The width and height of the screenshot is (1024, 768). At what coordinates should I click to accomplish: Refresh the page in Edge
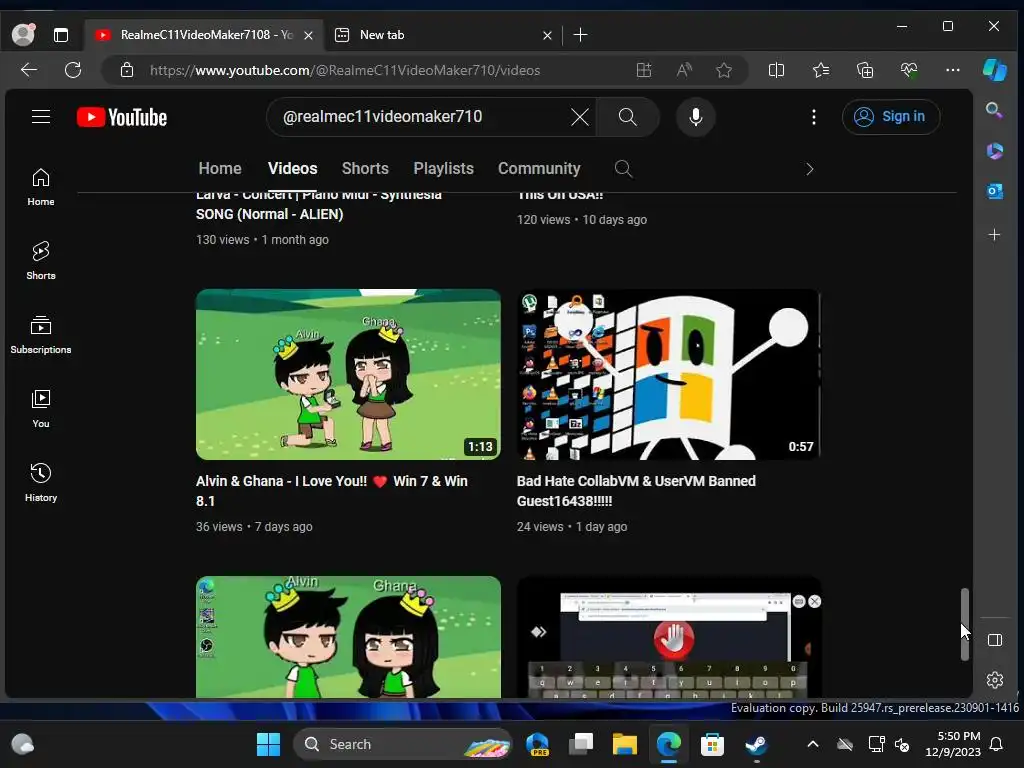(73, 70)
